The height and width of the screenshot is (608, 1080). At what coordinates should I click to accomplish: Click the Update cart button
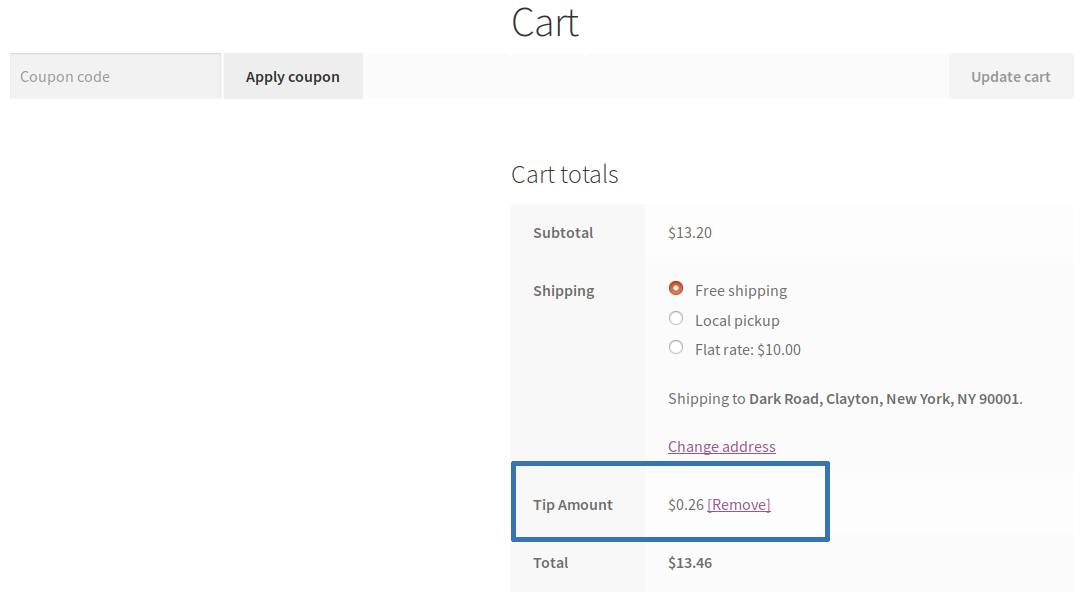(x=1011, y=76)
